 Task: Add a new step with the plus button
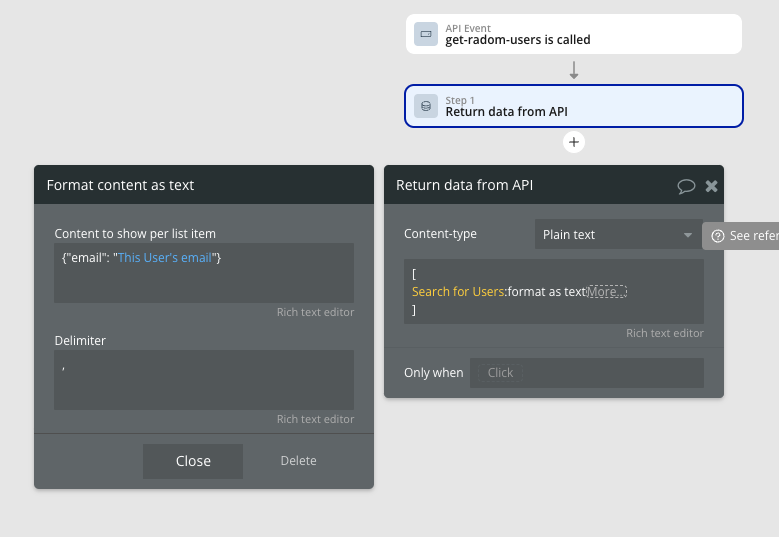tap(574, 142)
